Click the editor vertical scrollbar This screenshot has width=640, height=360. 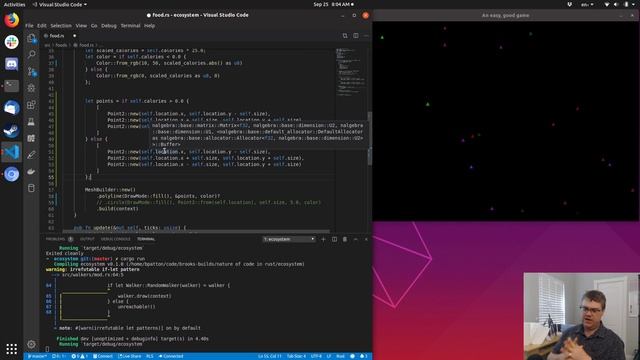coord(370,139)
